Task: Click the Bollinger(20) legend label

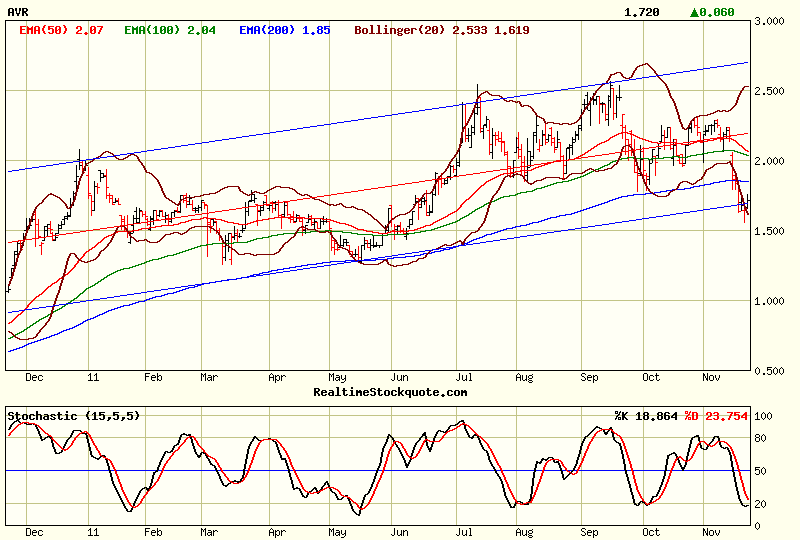Action: 442,30
